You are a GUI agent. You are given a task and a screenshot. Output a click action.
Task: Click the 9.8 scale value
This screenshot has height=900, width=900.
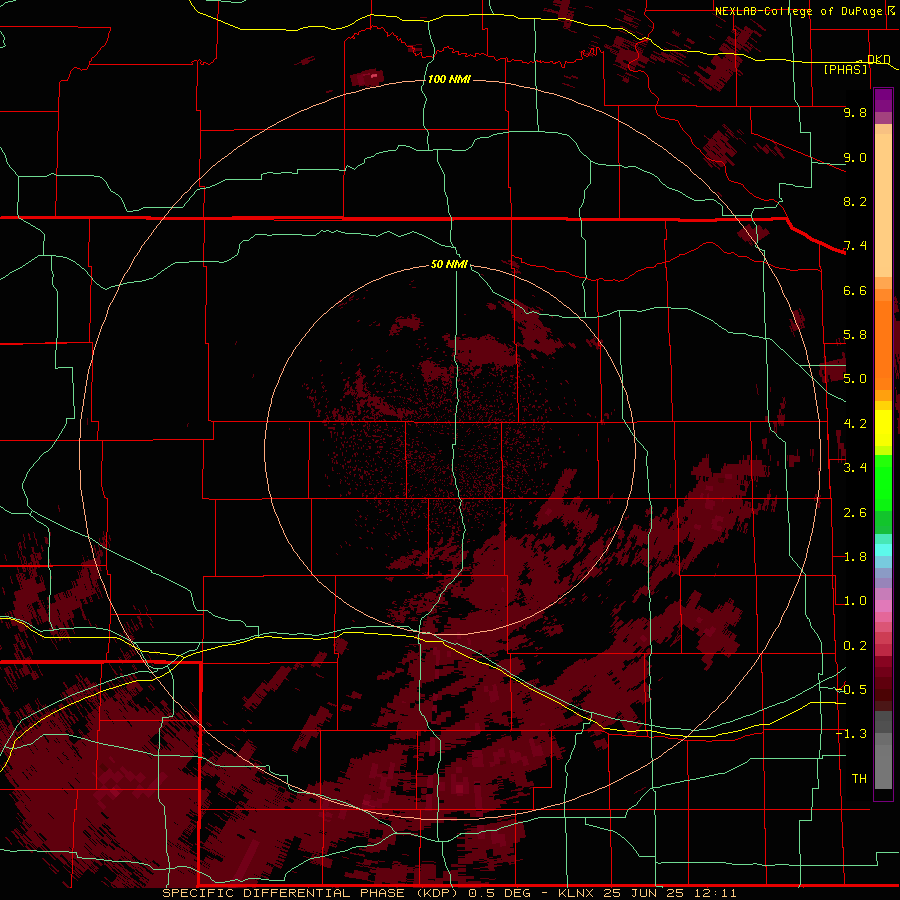(855, 112)
